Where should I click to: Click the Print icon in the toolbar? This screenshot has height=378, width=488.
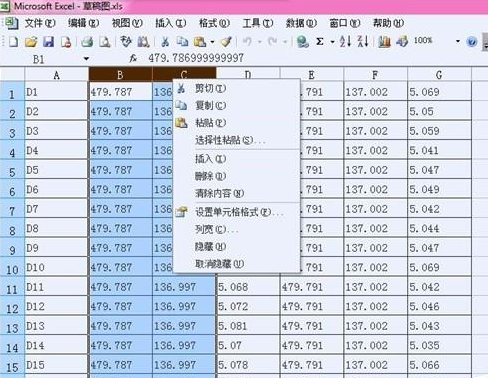pos(87,42)
